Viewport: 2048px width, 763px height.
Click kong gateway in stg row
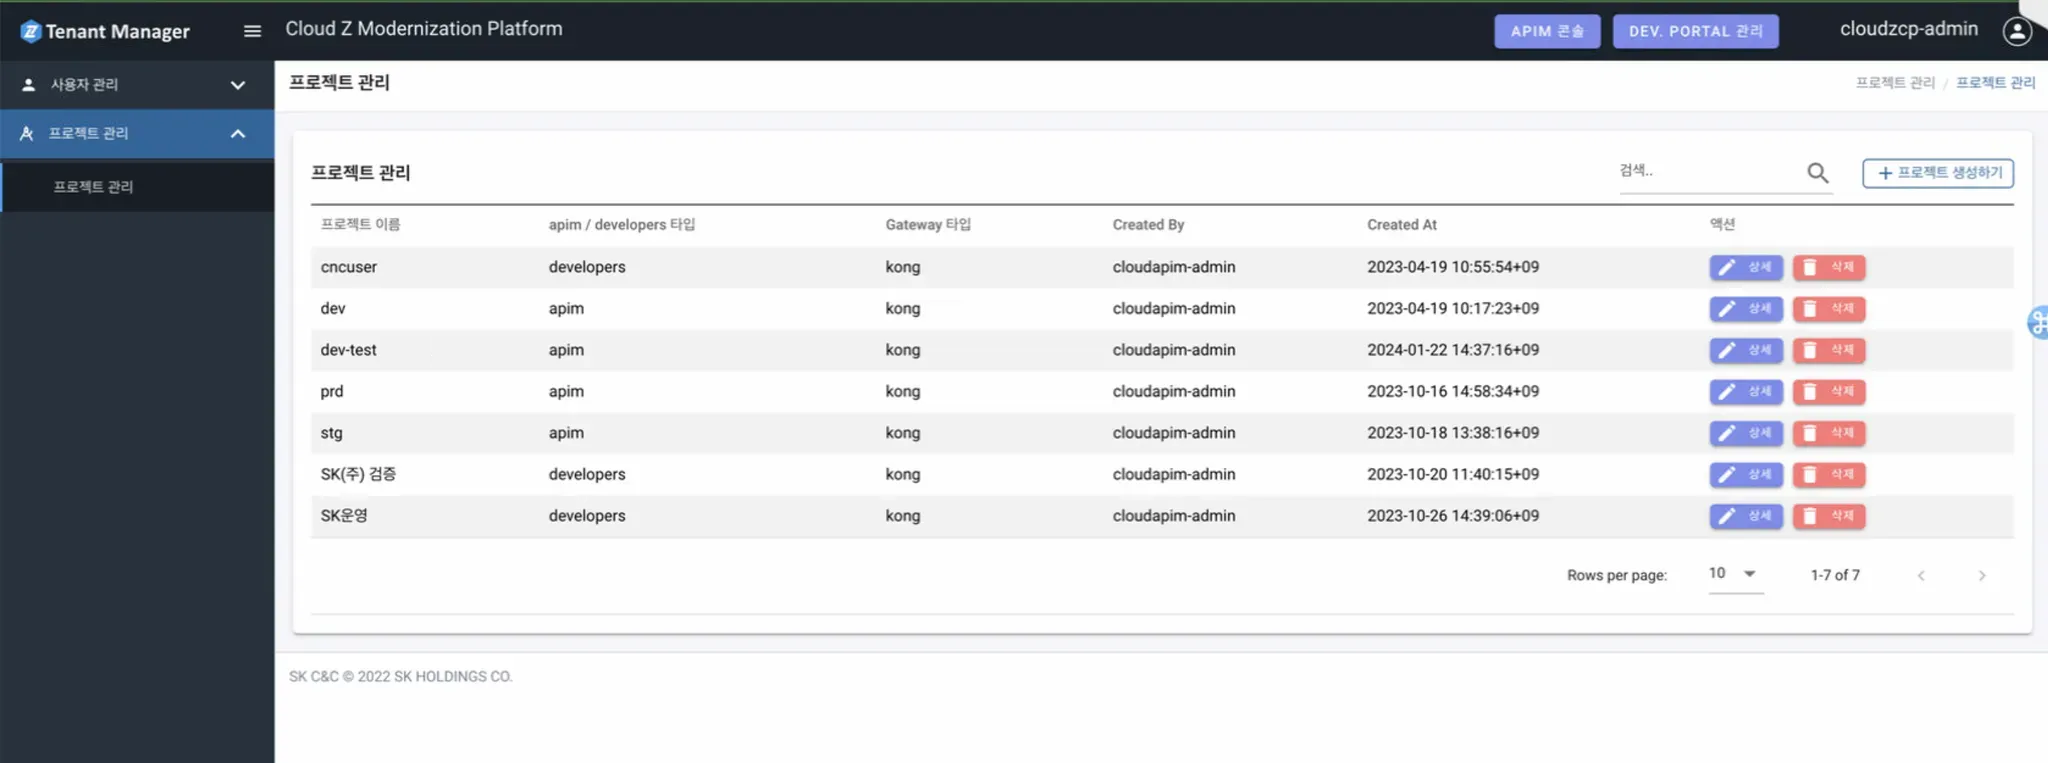click(x=902, y=433)
